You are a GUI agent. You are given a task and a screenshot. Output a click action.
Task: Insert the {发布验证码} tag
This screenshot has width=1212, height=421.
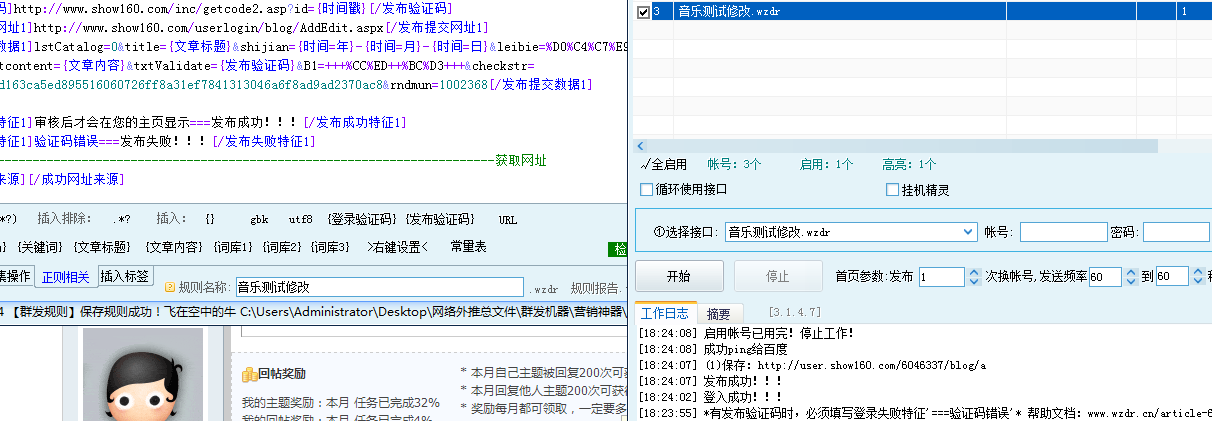(440, 219)
